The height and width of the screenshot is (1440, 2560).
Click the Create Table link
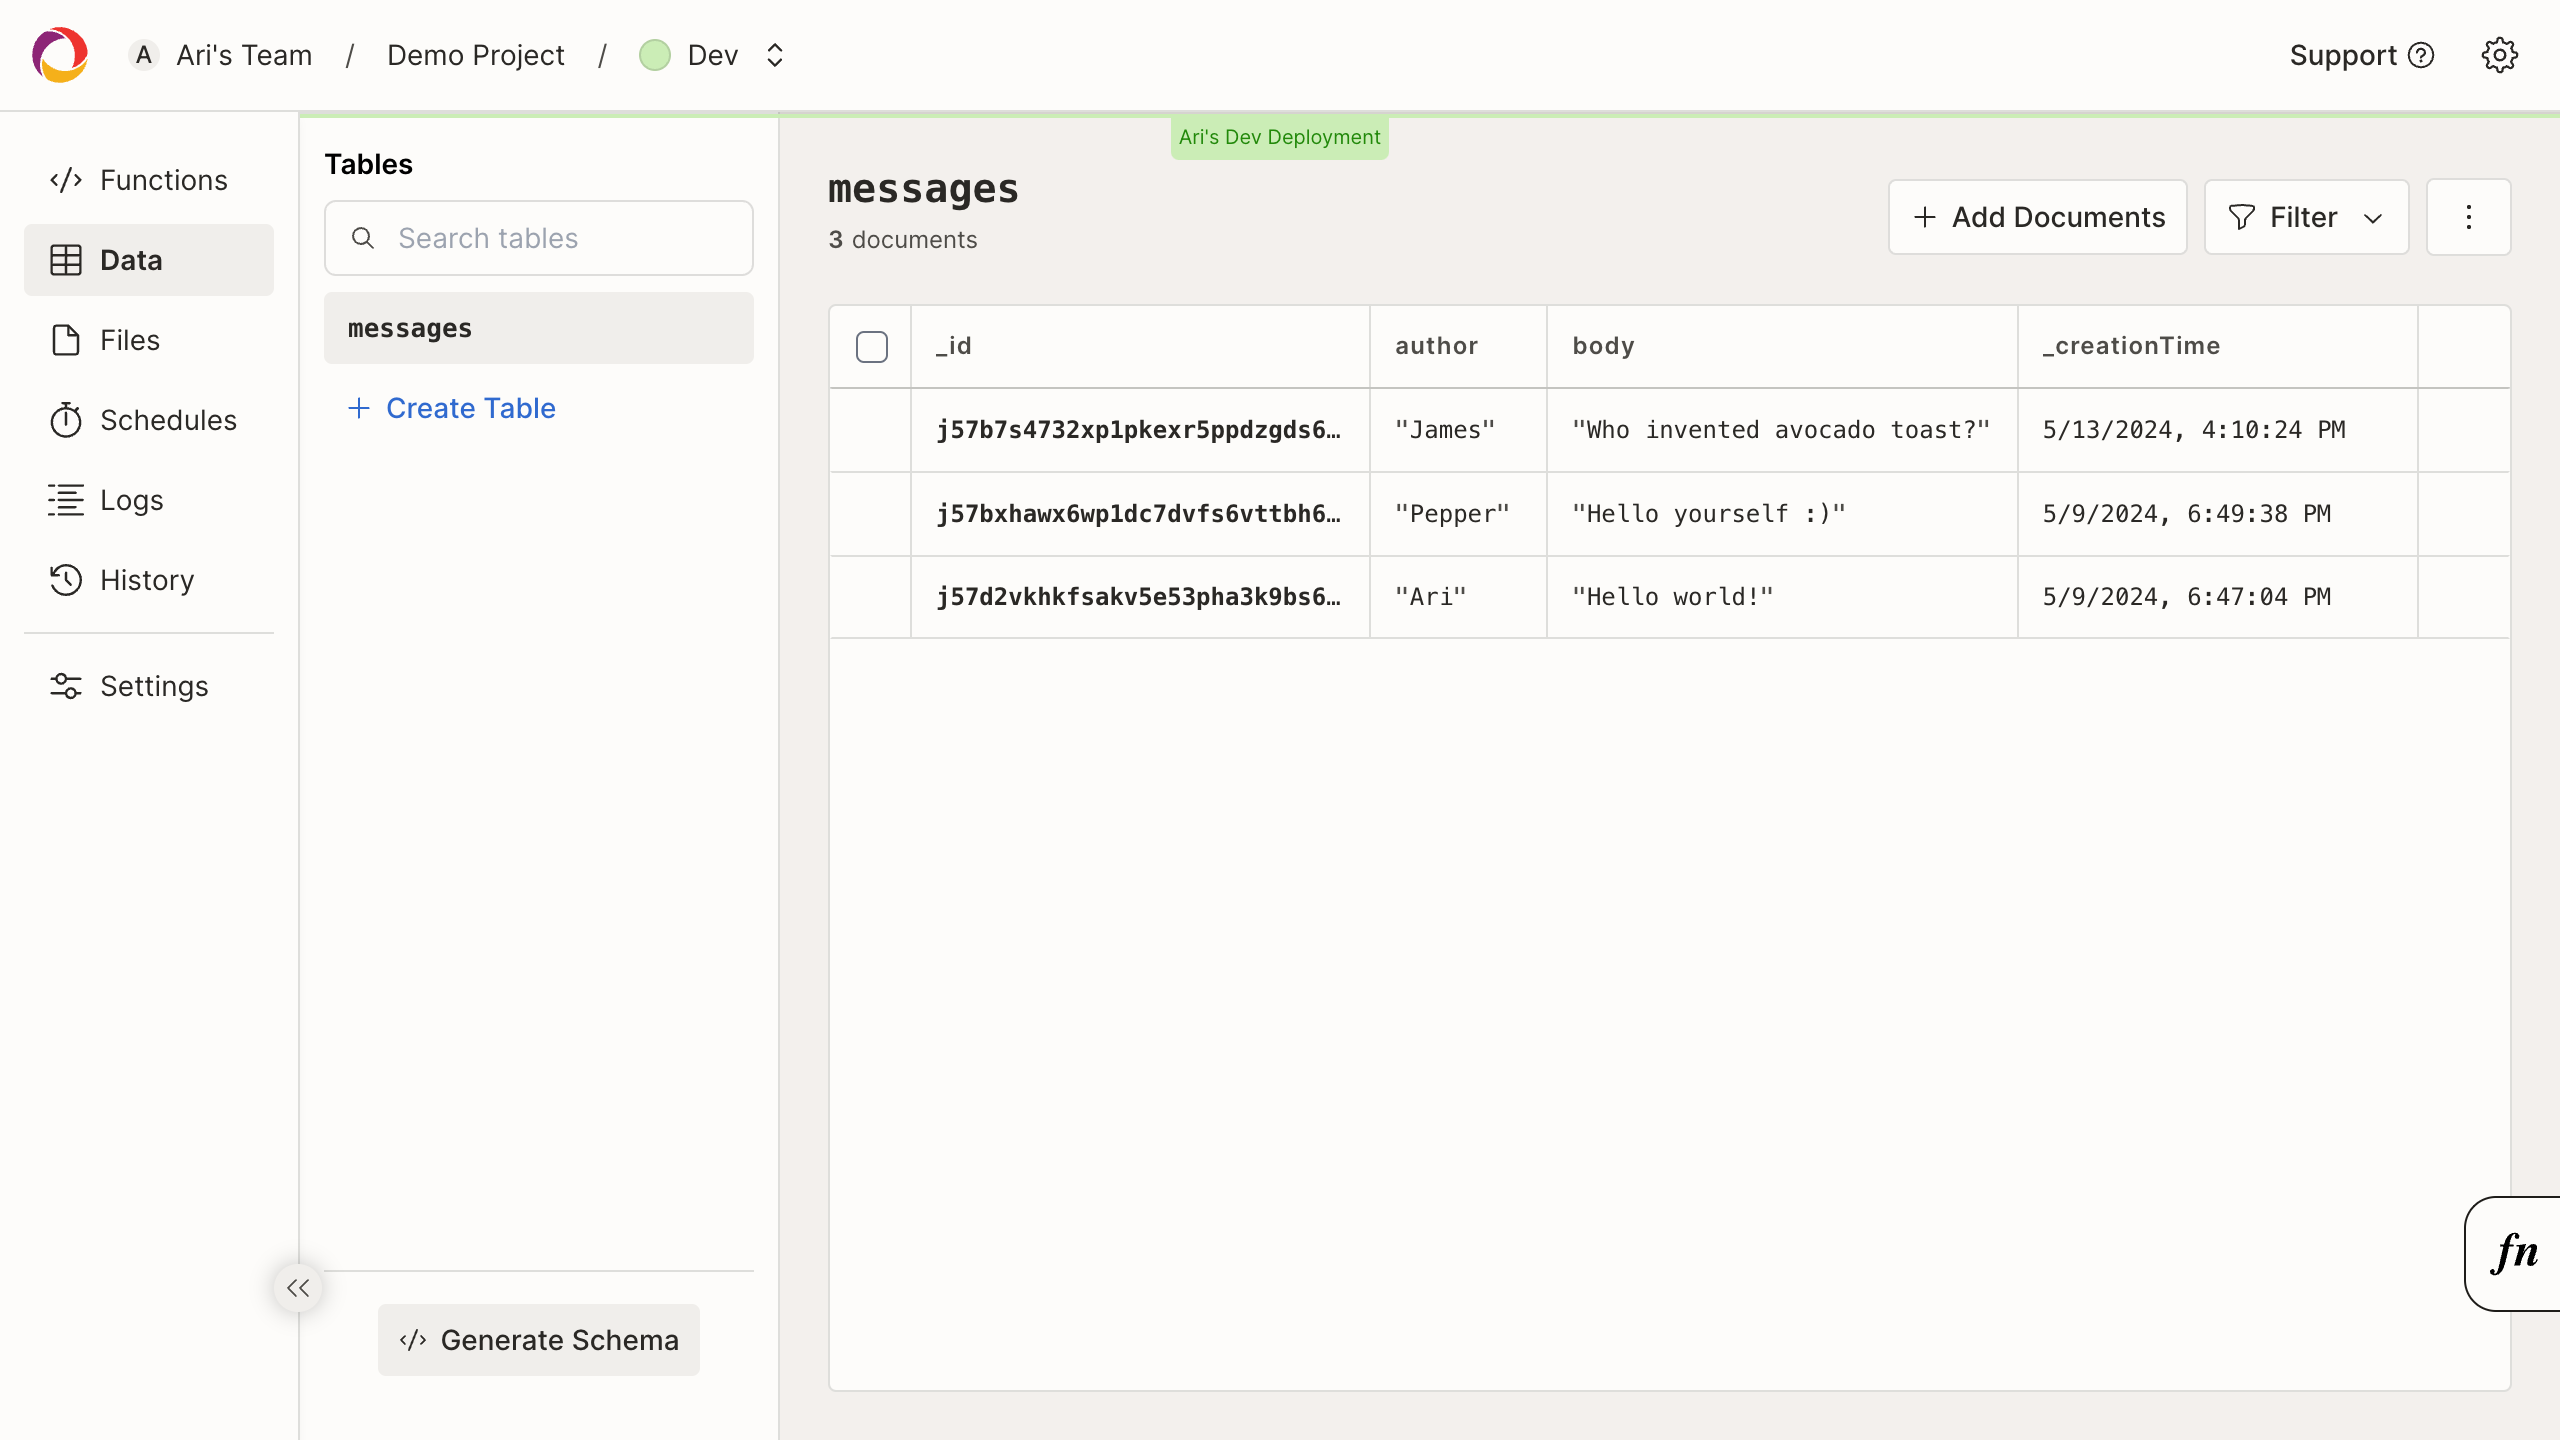click(451, 408)
